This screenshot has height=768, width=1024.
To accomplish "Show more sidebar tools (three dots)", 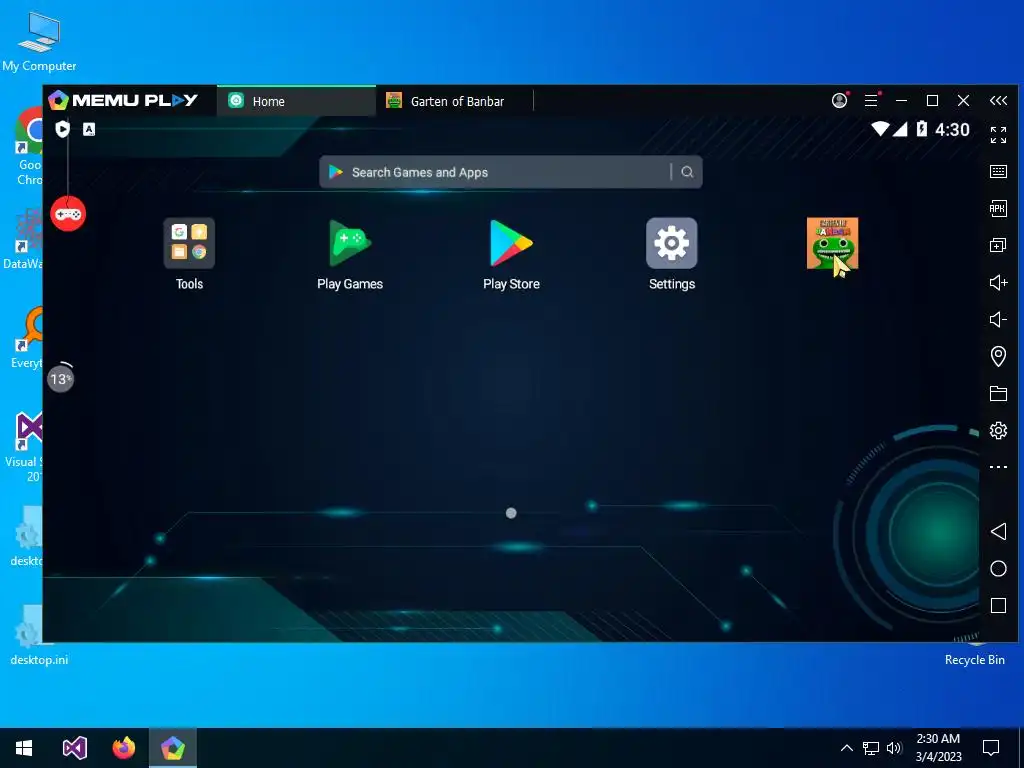I will [x=998, y=467].
